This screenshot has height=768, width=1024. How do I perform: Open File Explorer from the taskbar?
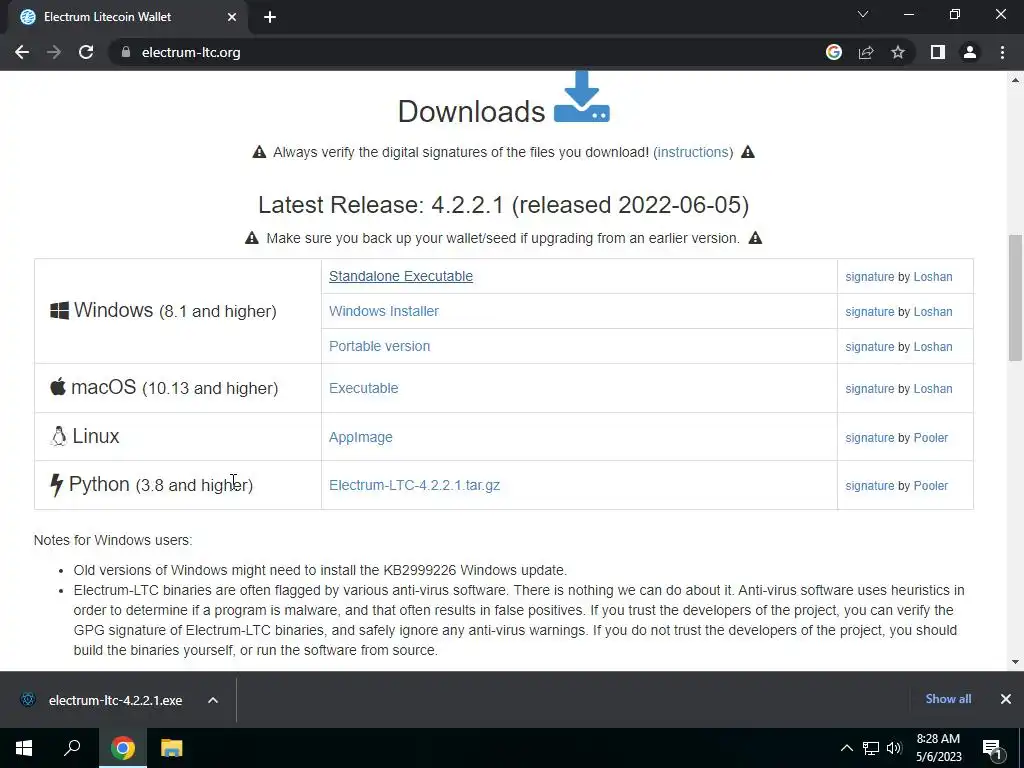[x=171, y=748]
